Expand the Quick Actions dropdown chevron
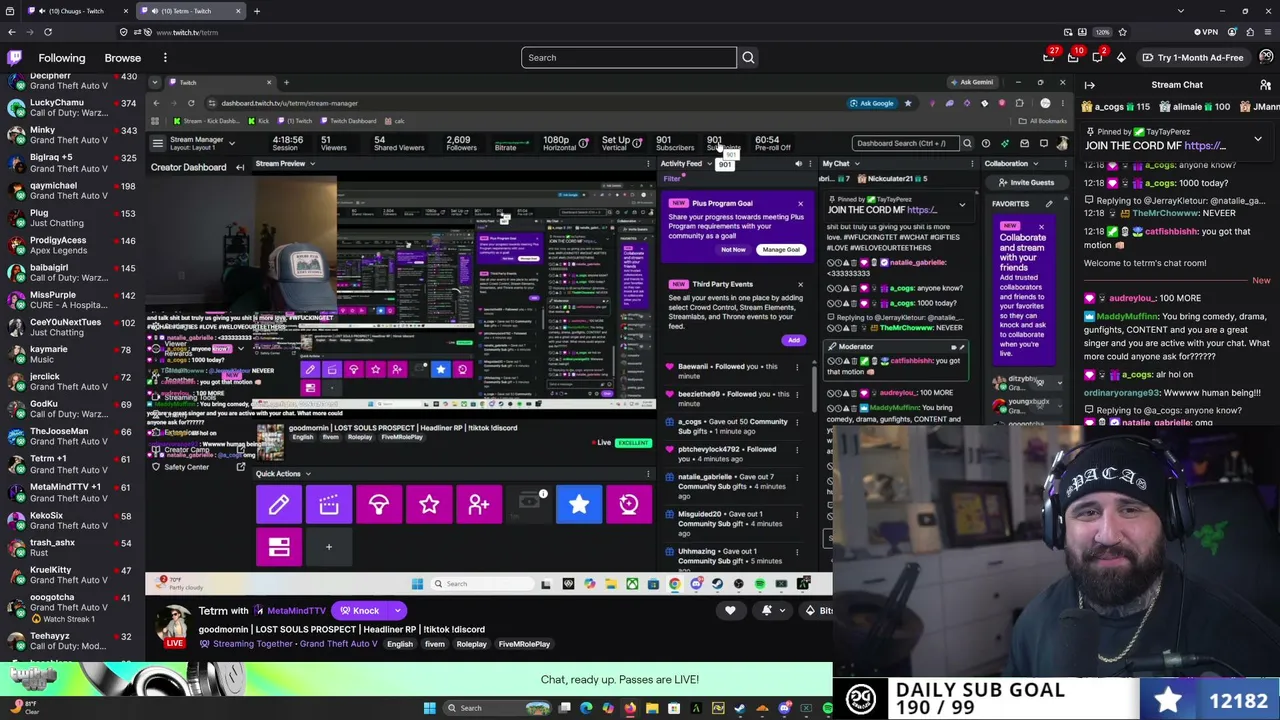Image resolution: width=1280 pixels, height=720 pixels. pyautogui.click(x=308, y=474)
